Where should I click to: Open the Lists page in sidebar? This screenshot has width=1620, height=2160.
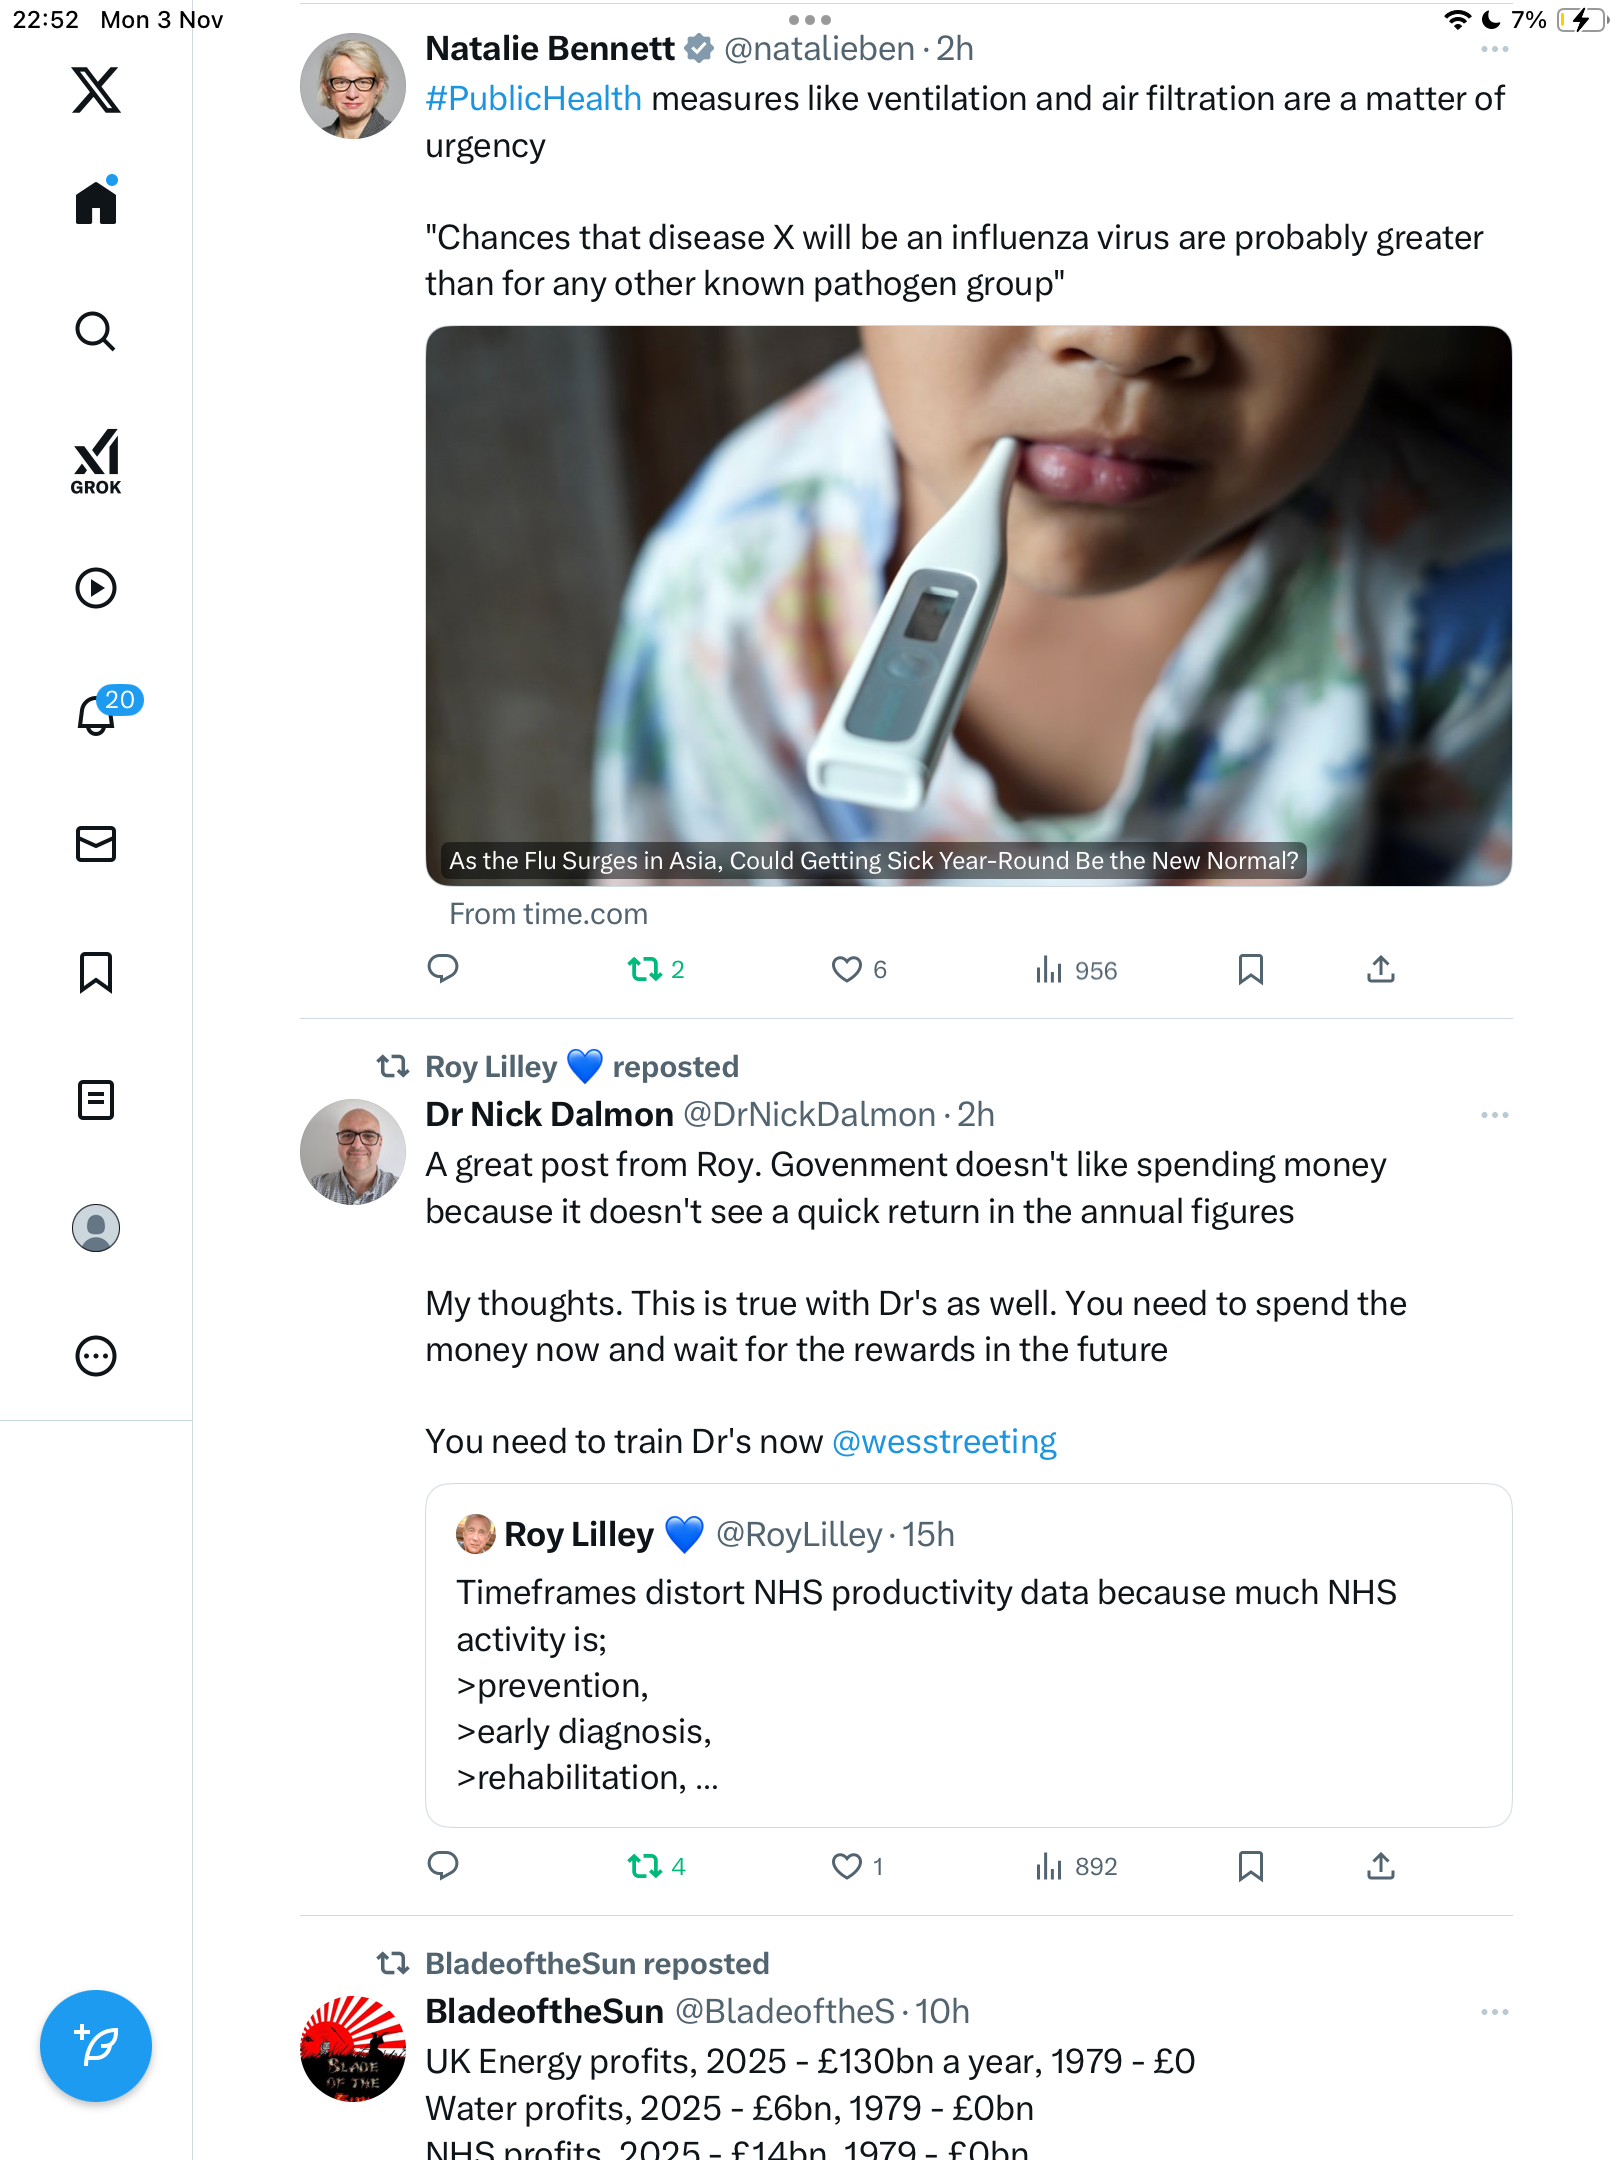96,1100
